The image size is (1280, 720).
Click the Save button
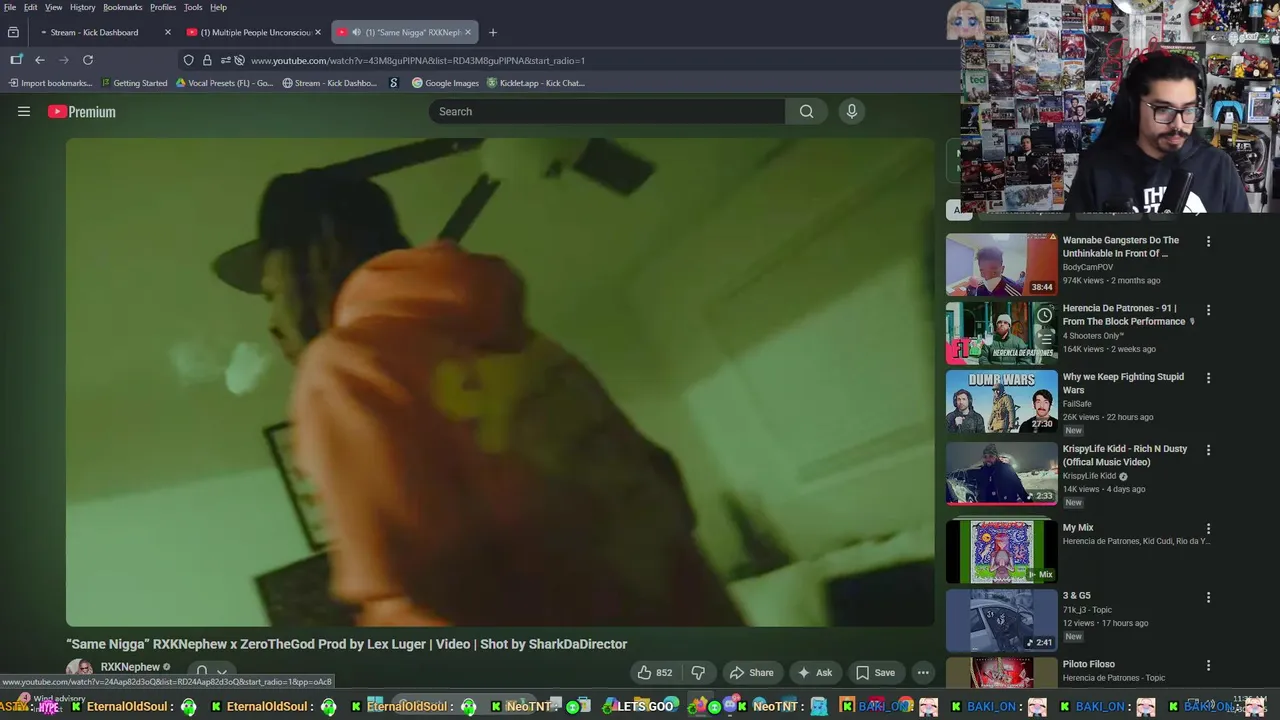click(875, 672)
